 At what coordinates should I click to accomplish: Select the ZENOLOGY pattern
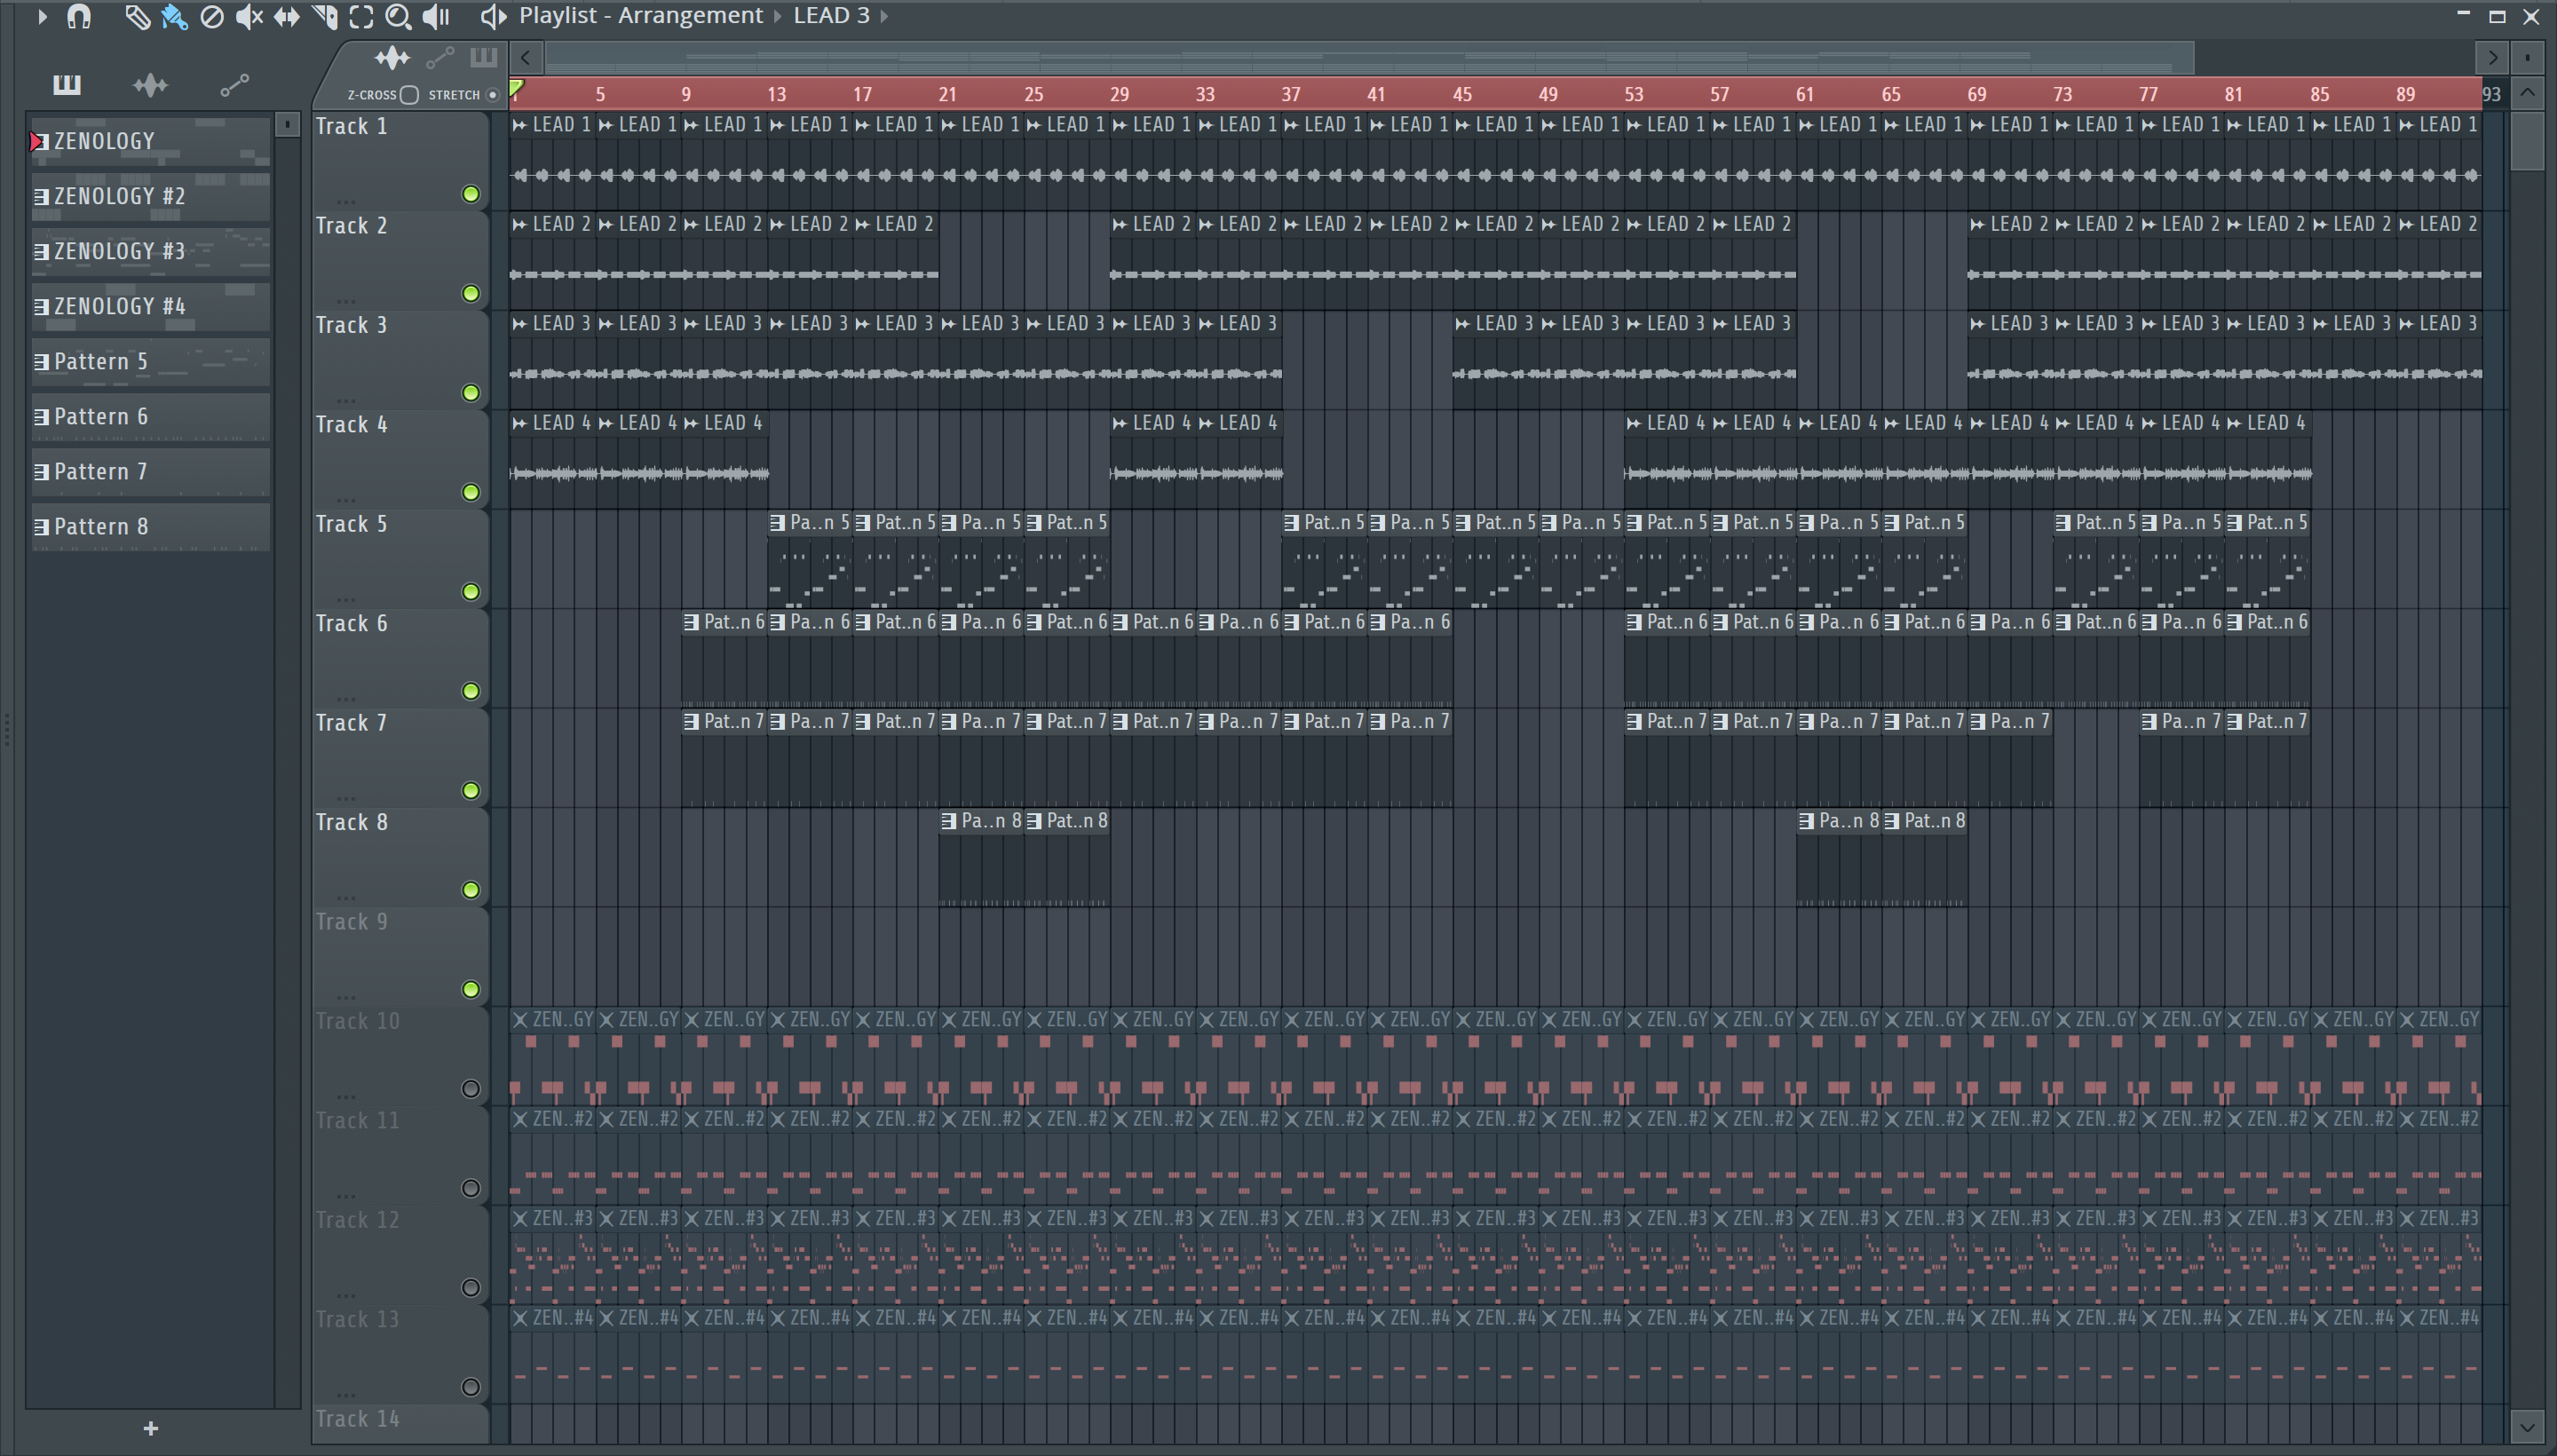coord(151,142)
